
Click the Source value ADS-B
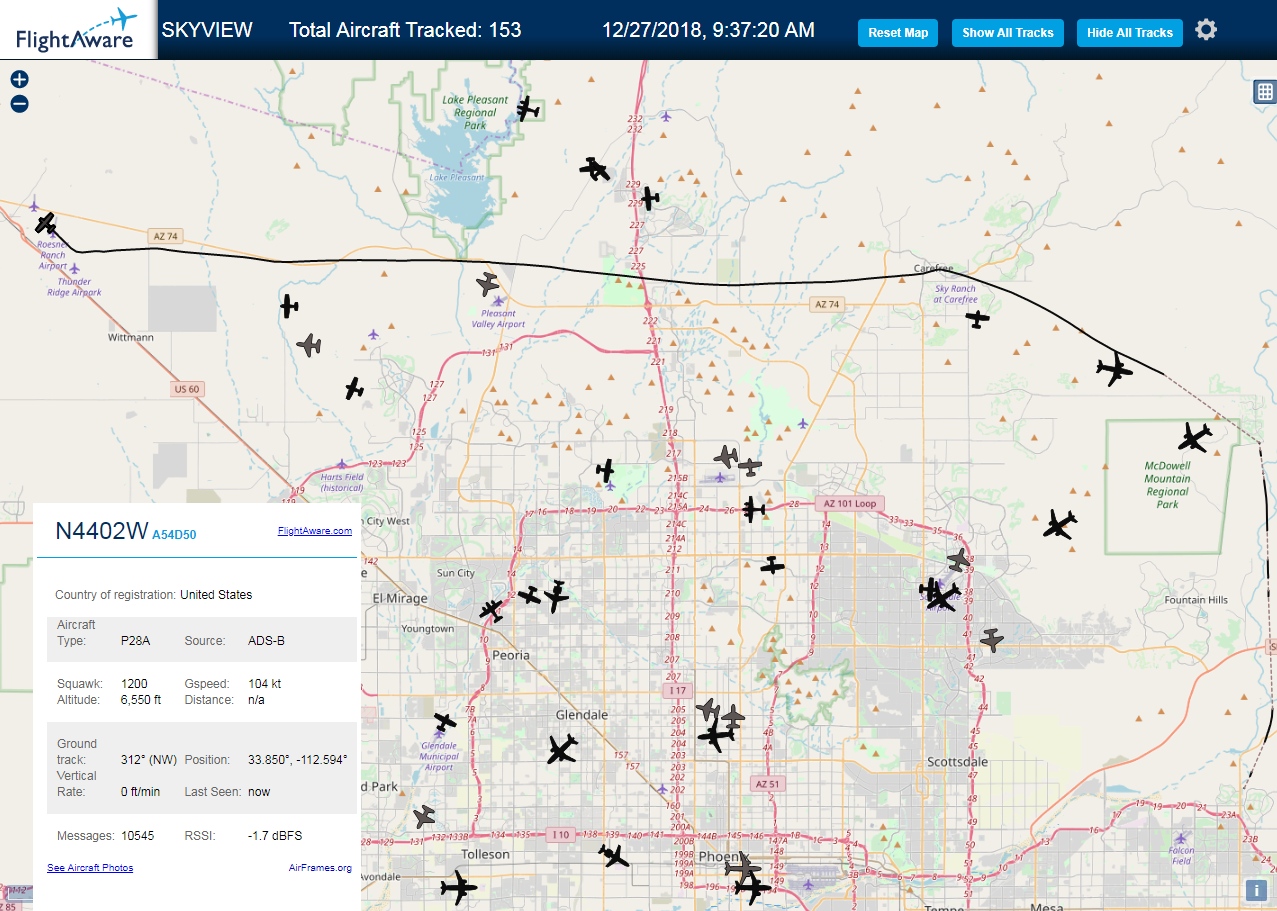[266, 640]
